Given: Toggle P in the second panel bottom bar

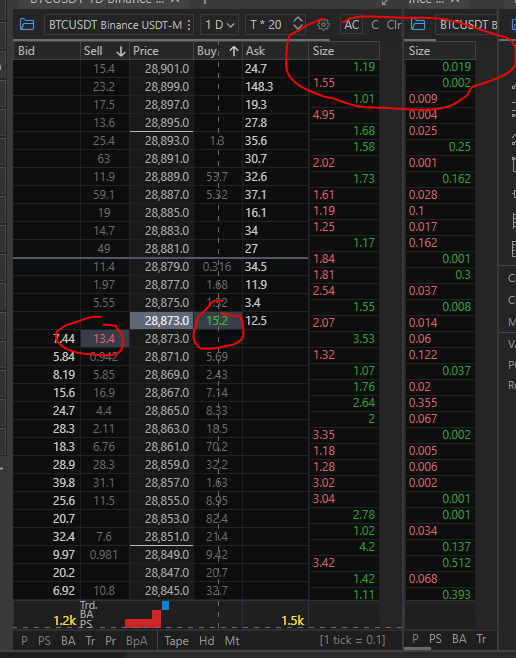Looking at the screenshot, I should tap(415, 639).
